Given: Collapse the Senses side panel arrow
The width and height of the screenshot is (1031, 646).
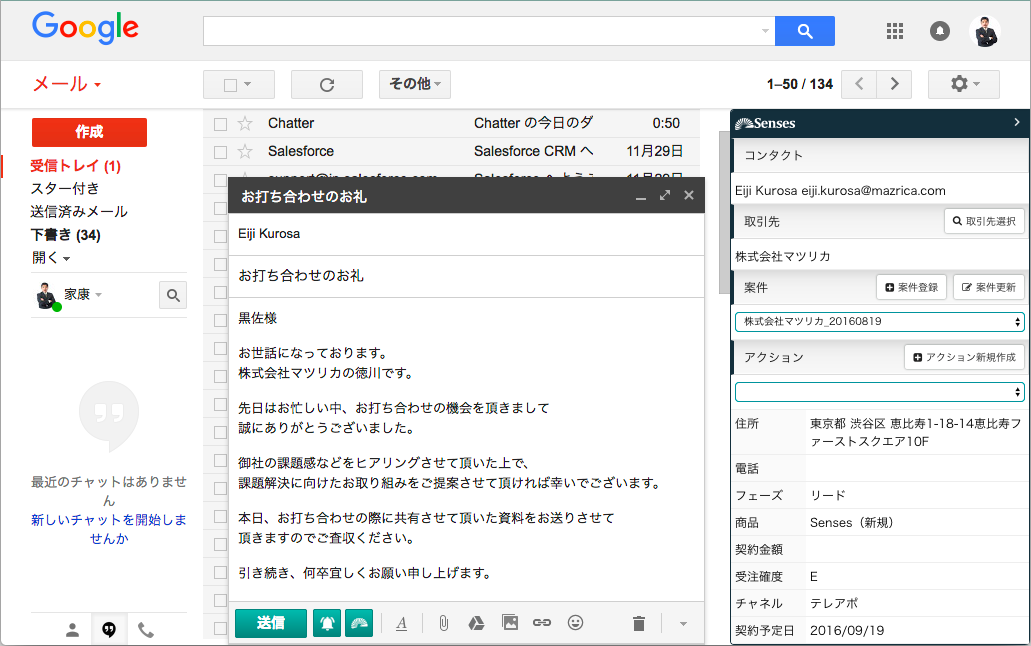Looking at the screenshot, I should [x=1017, y=122].
